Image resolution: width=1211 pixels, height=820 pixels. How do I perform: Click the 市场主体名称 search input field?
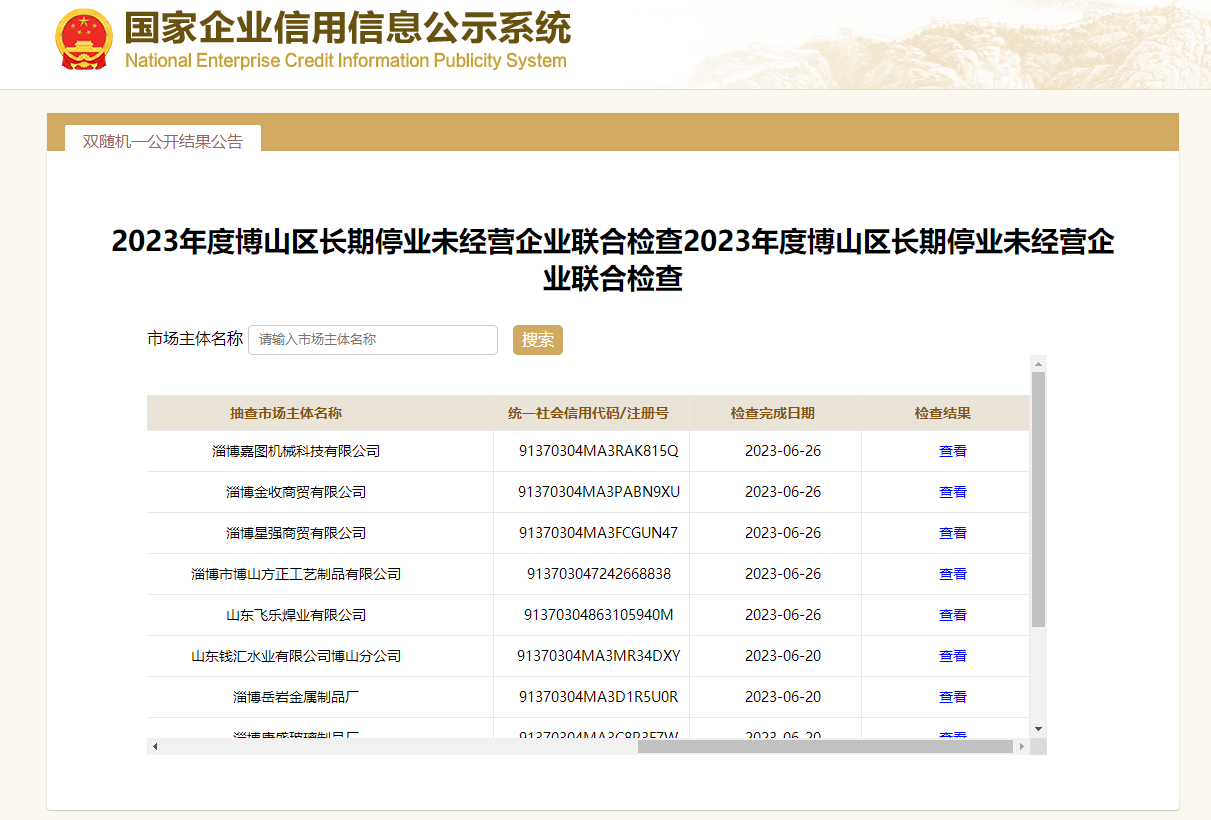point(372,340)
